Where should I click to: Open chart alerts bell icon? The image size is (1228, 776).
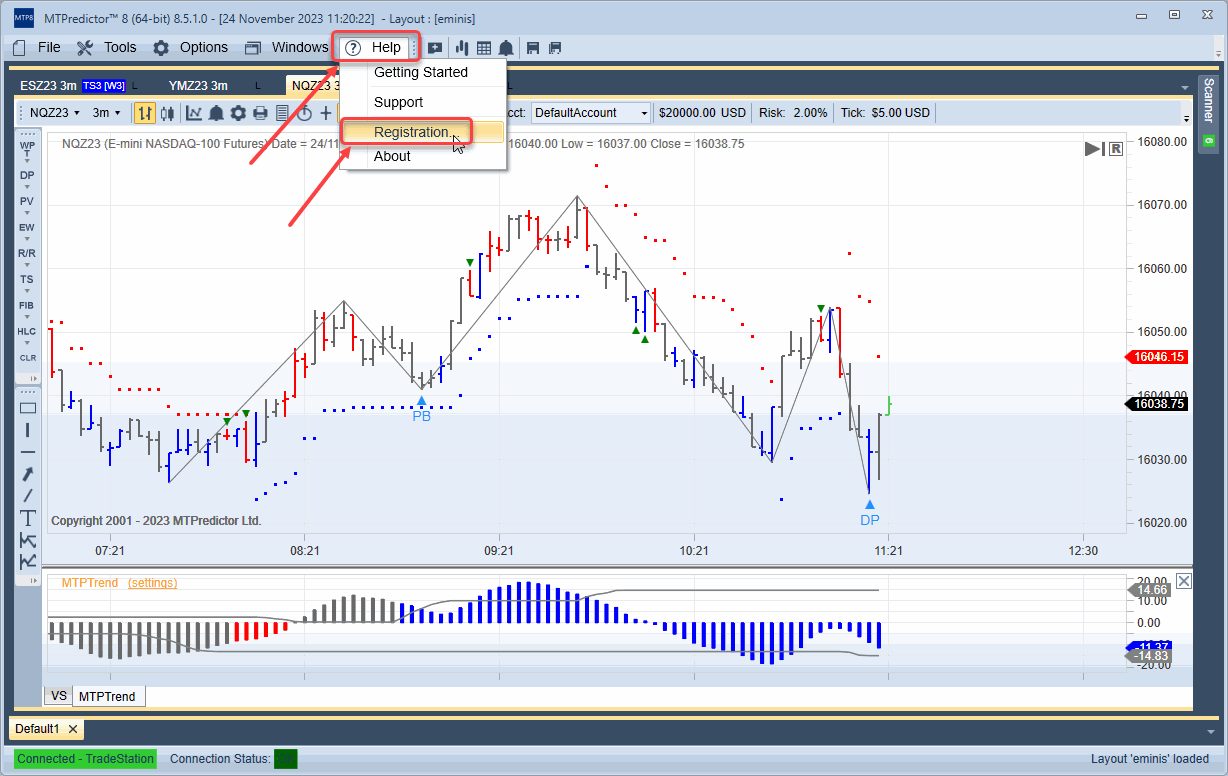(x=216, y=113)
